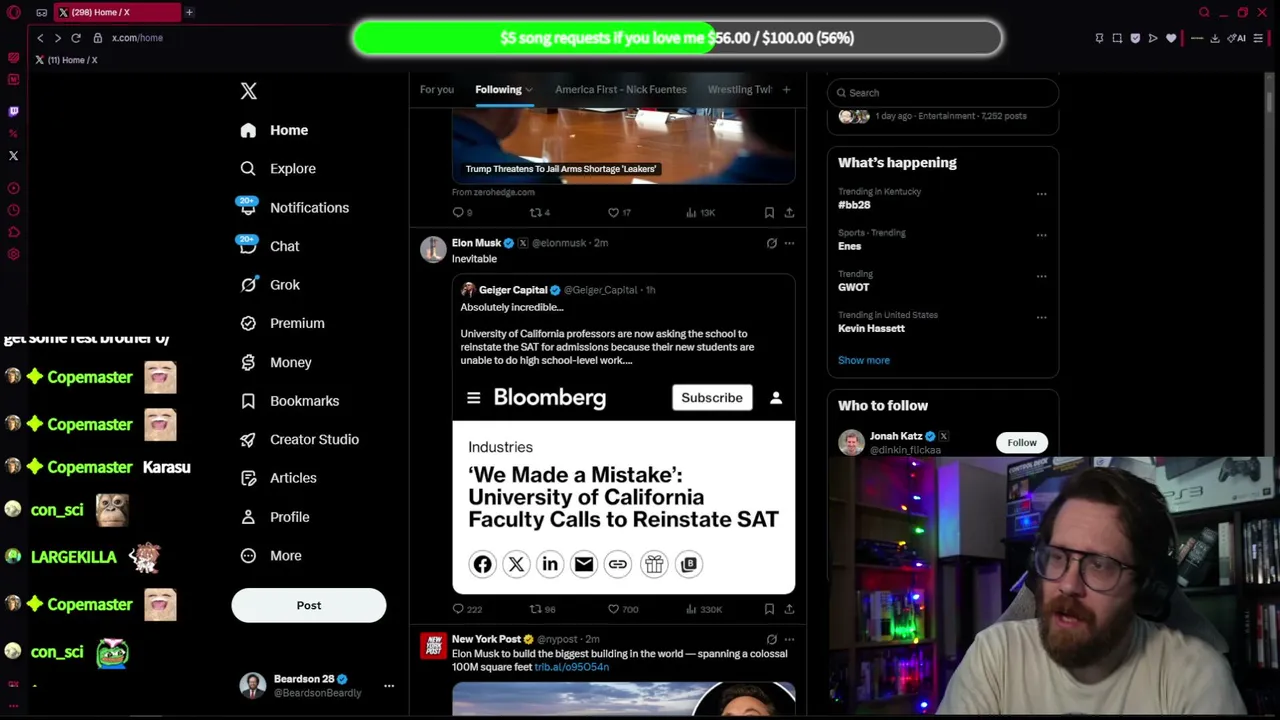
Task: Switch to the Wrestling Twitter tab
Action: coord(740,90)
